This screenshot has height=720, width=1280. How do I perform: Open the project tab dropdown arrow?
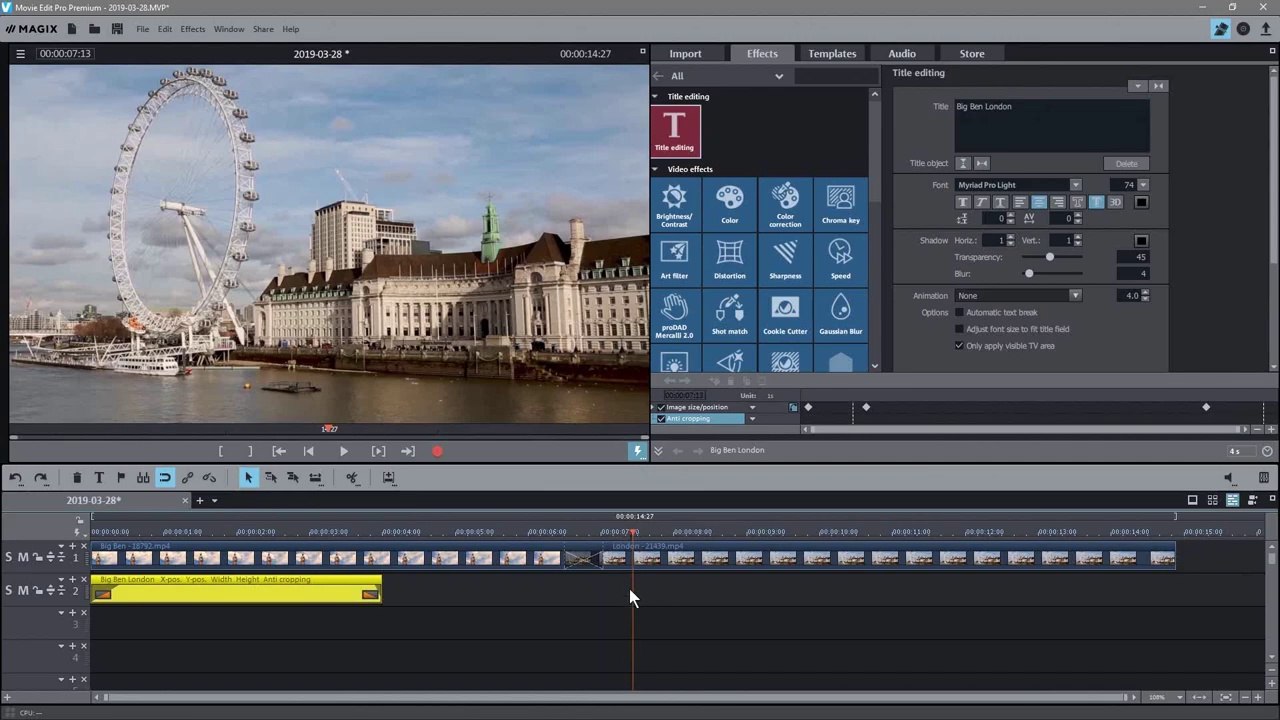pyautogui.click(x=214, y=501)
